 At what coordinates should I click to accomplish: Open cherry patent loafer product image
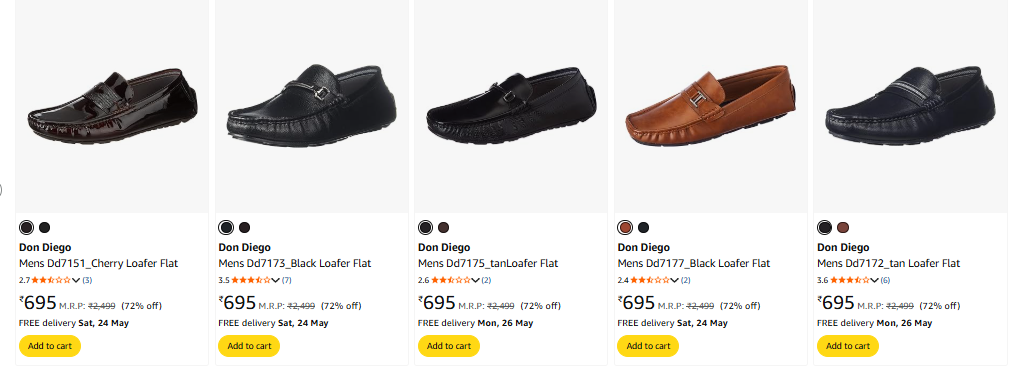click(x=112, y=107)
